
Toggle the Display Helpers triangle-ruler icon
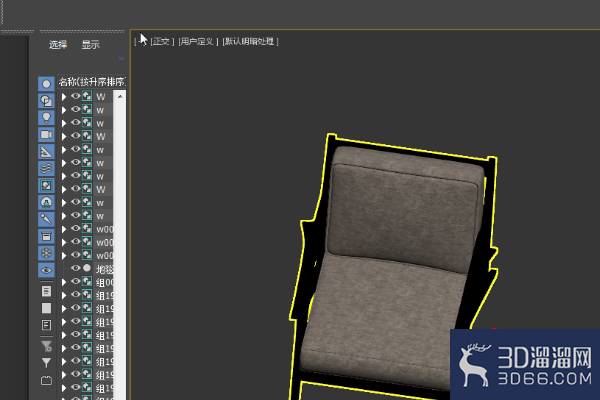pyautogui.click(x=46, y=152)
